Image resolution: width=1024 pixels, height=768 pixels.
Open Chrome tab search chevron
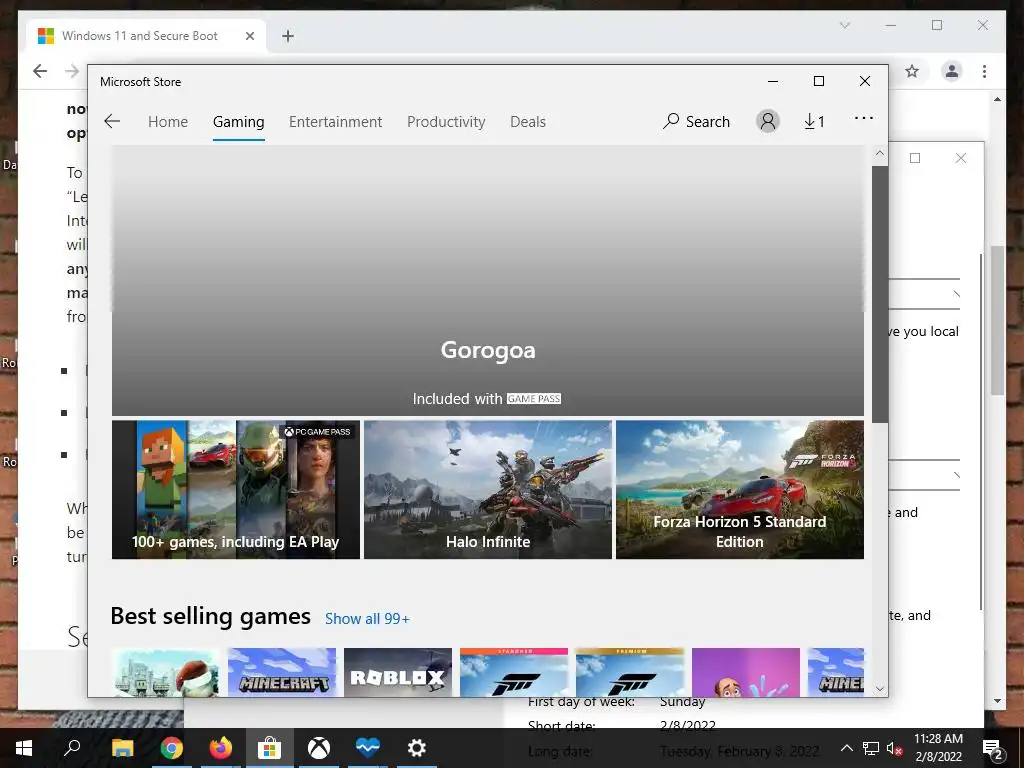pos(844,25)
